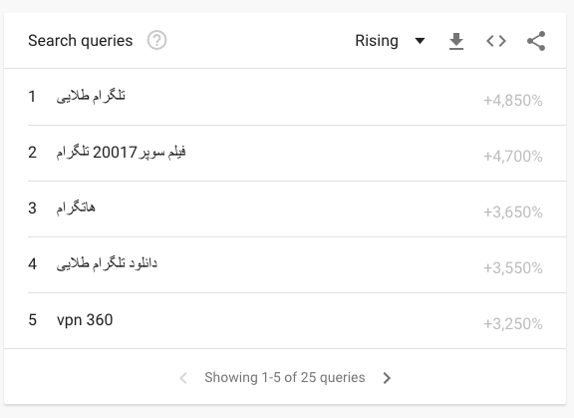Expand the Rising dropdown arrow

[x=420, y=41]
